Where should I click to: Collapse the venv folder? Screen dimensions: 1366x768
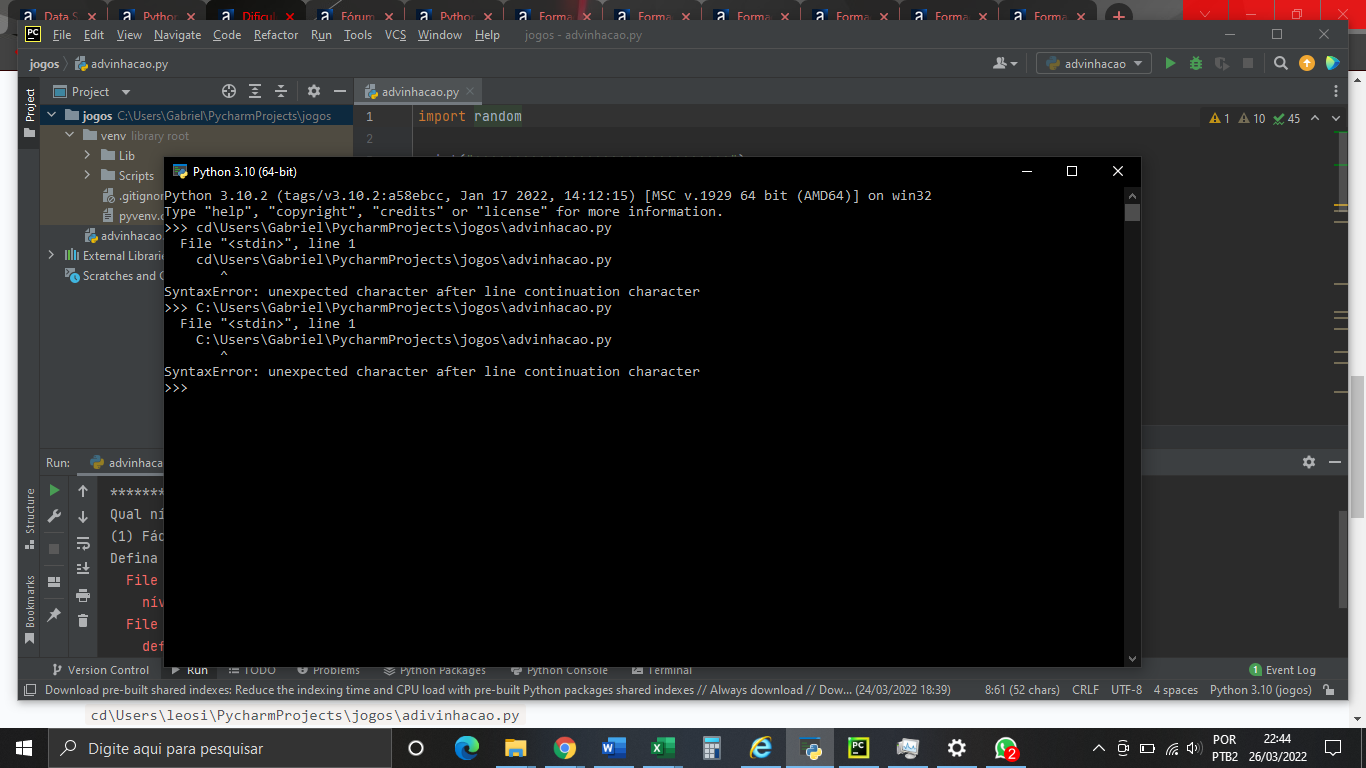click(x=70, y=136)
